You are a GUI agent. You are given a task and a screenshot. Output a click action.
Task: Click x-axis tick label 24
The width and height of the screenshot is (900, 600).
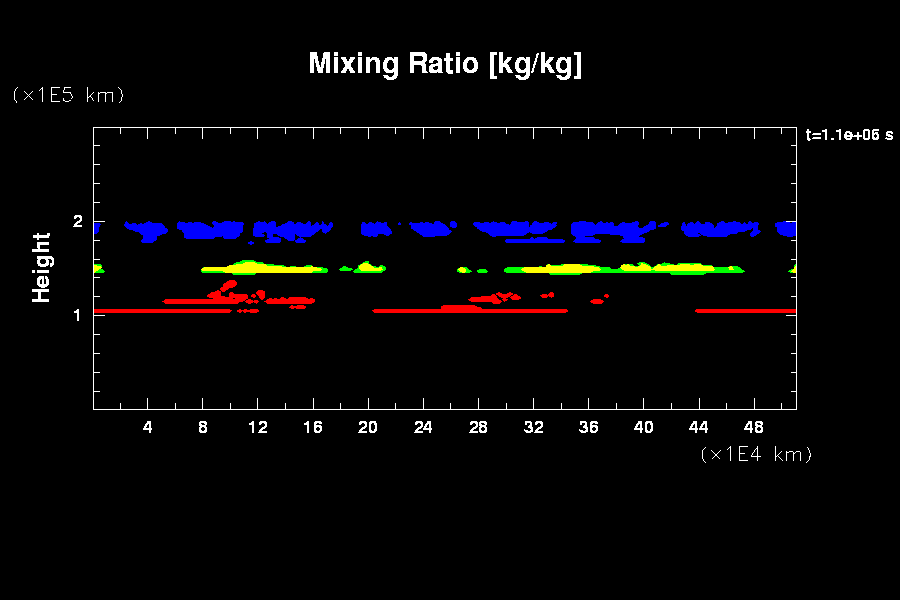[x=423, y=427]
